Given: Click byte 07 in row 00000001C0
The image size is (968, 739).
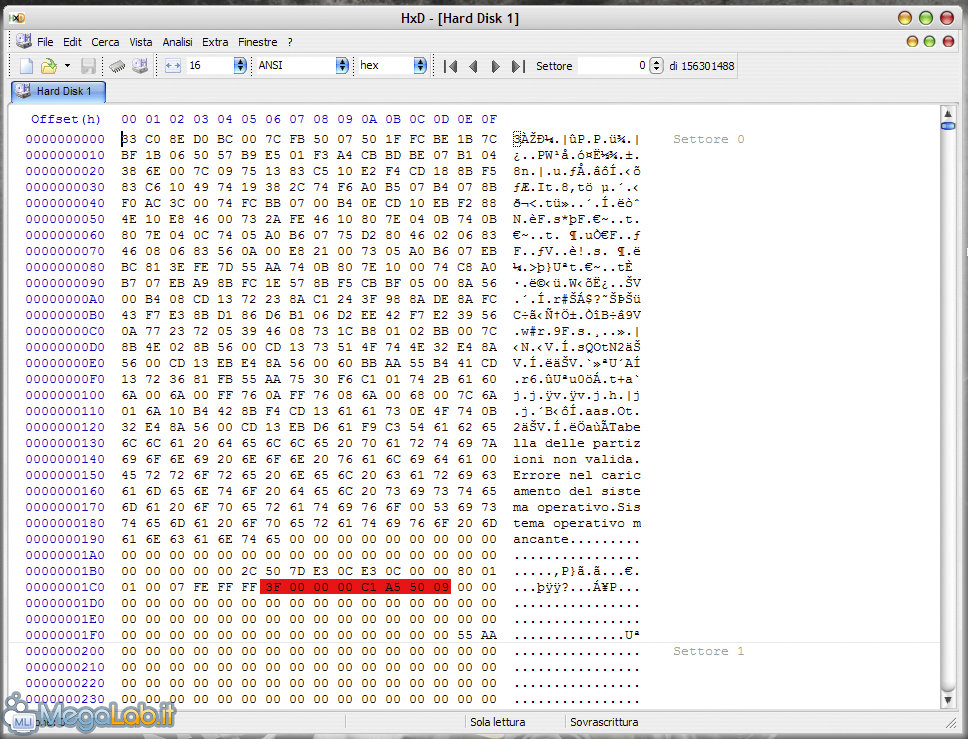Looking at the screenshot, I should click(x=177, y=587).
